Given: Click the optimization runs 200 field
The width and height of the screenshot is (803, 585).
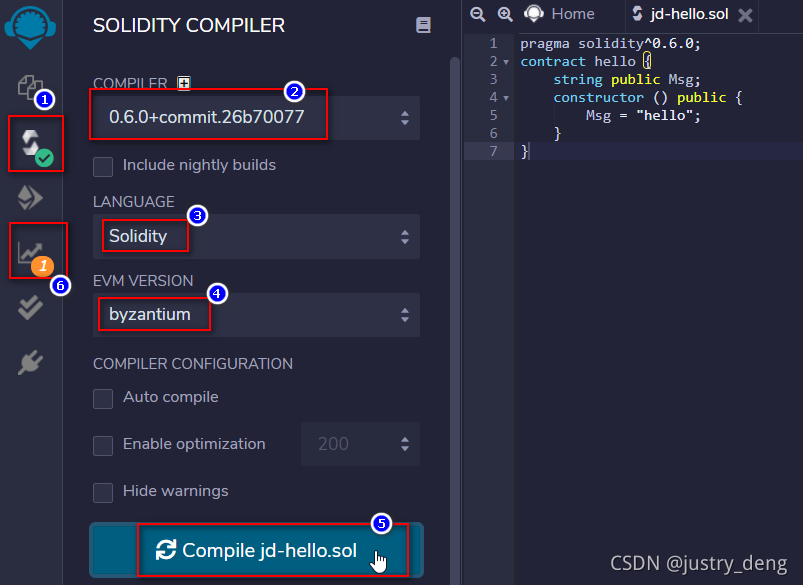Looking at the screenshot, I should click(x=361, y=444).
